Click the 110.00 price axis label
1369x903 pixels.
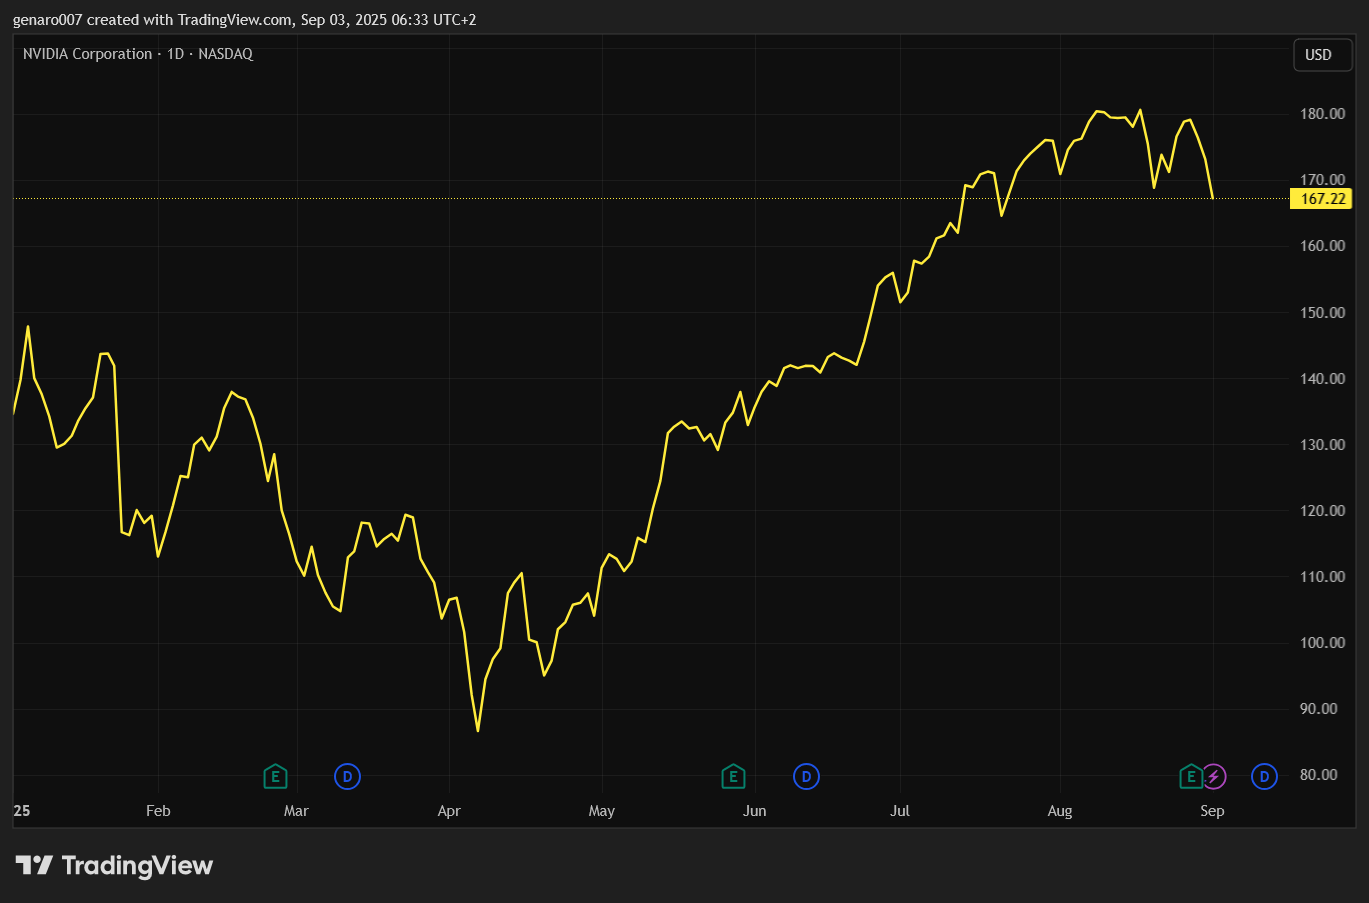1322,576
